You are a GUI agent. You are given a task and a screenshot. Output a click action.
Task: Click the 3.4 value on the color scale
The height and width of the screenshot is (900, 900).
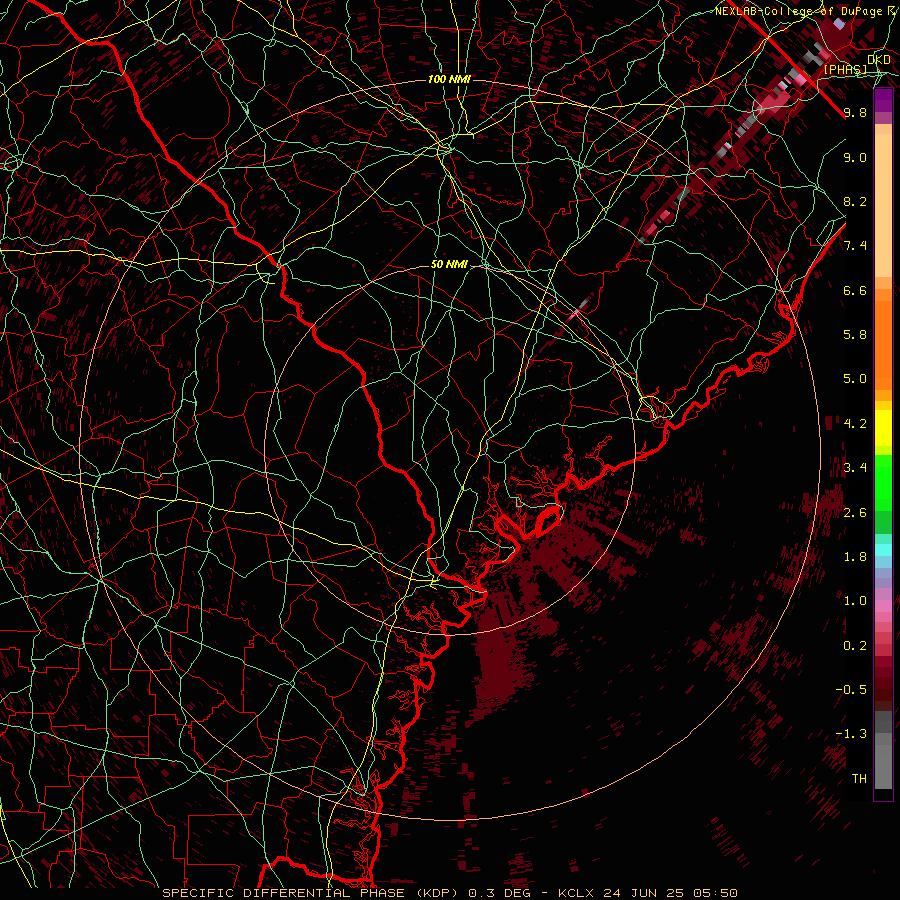pos(855,468)
